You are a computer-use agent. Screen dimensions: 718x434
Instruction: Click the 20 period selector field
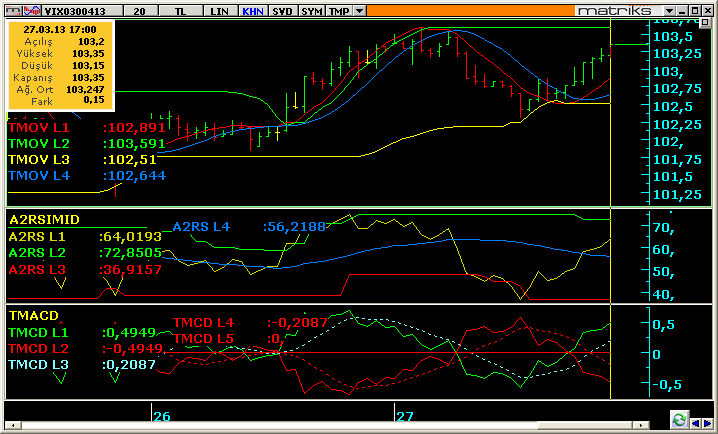click(141, 9)
